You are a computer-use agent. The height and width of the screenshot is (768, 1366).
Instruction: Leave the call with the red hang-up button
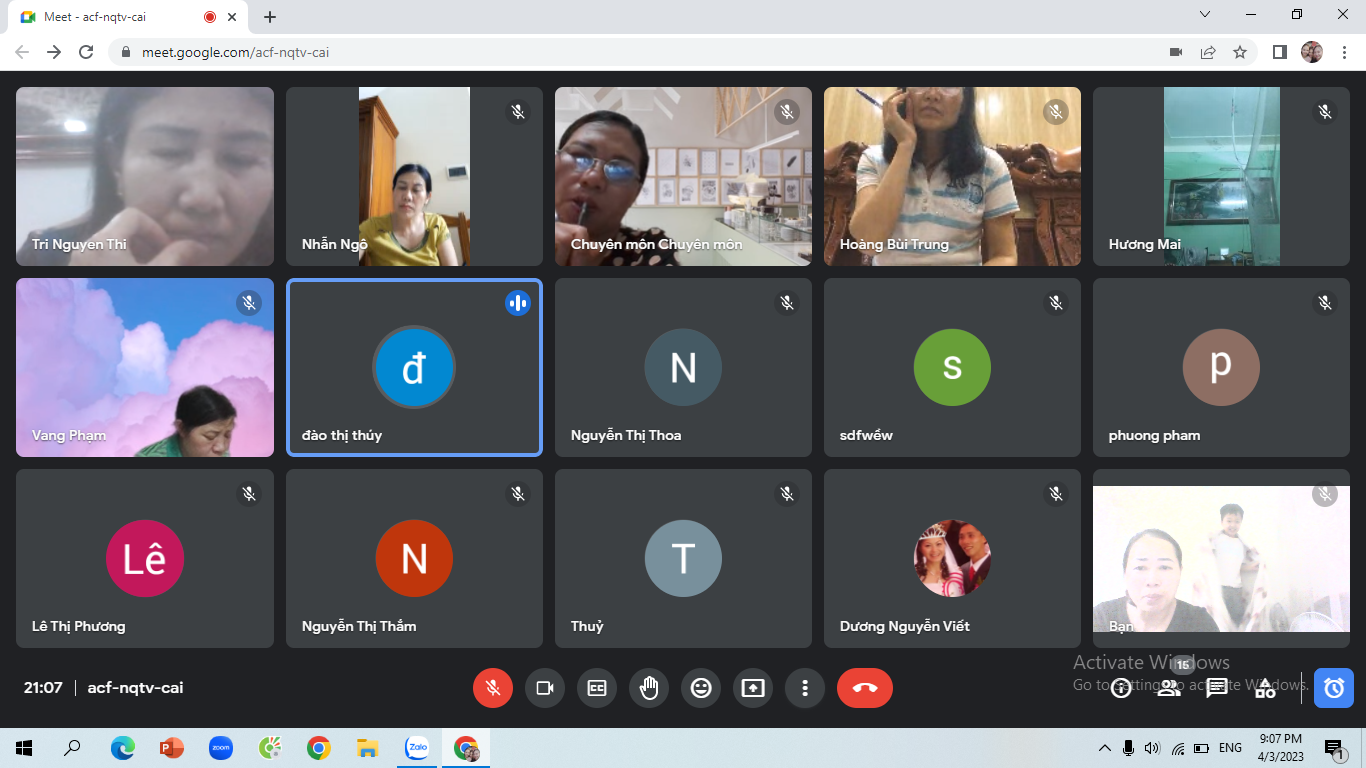(x=865, y=688)
